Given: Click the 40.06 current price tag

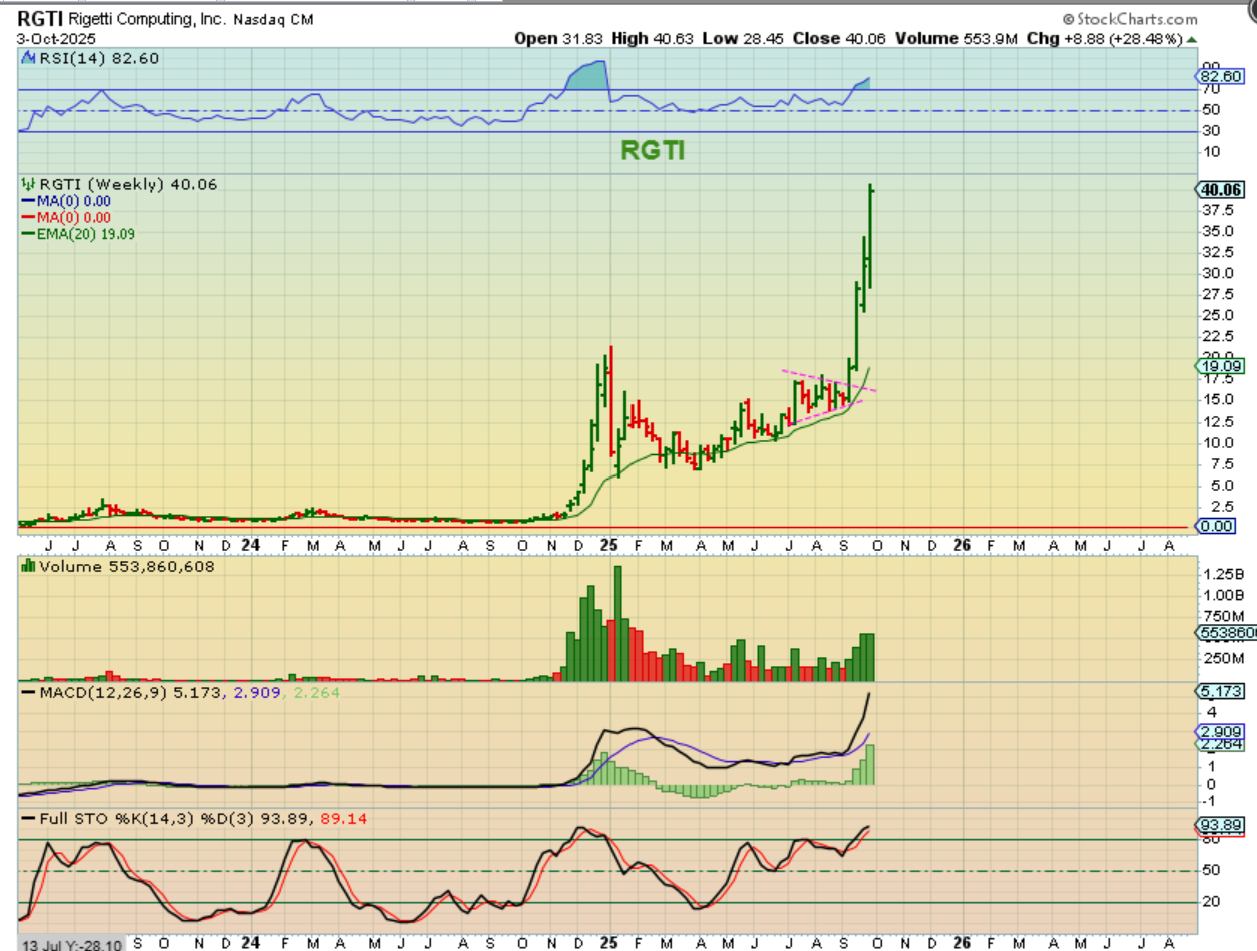Looking at the screenshot, I should (x=1220, y=189).
